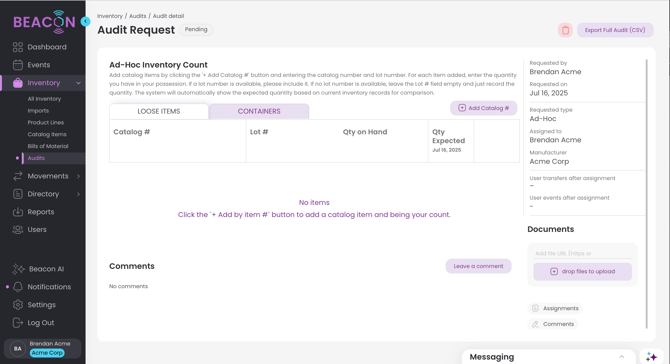
Task: Open Audits in the breadcrumb
Action: (138, 16)
